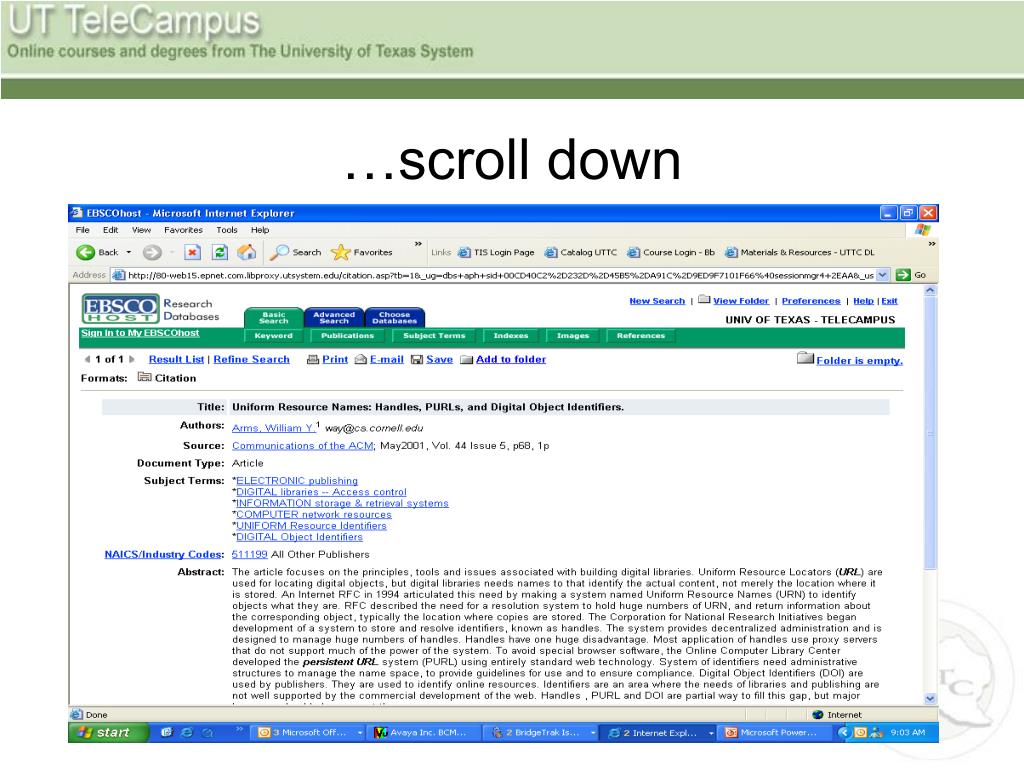The image size is (1024, 768).
Task: Open the View menu
Action: (141, 230)
